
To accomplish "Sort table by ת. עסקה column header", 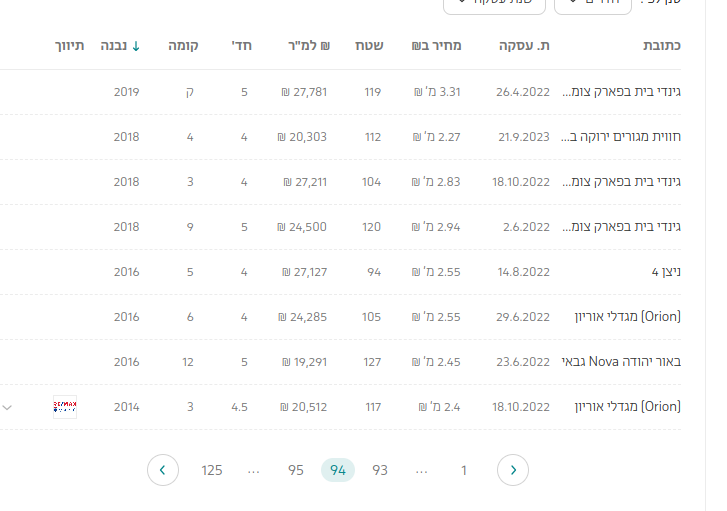I will pyautogui.click(x=524, y=46).
